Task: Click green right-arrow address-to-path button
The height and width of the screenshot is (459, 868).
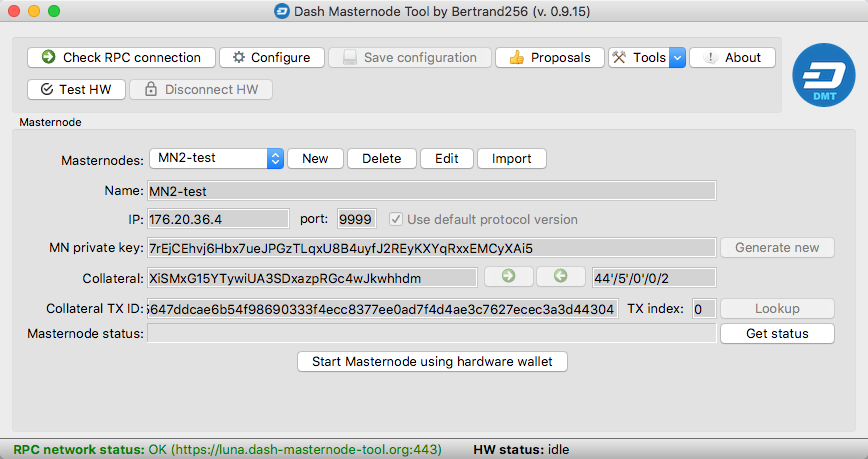Action: [509, 276]
